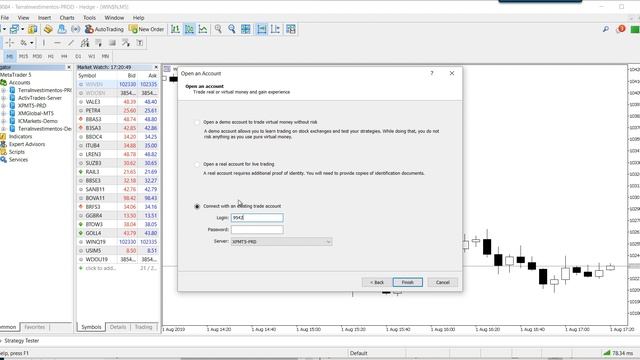Switch to Market Watch Trading tab
Viewport: 640px width, 360px height.
(143, 327)
